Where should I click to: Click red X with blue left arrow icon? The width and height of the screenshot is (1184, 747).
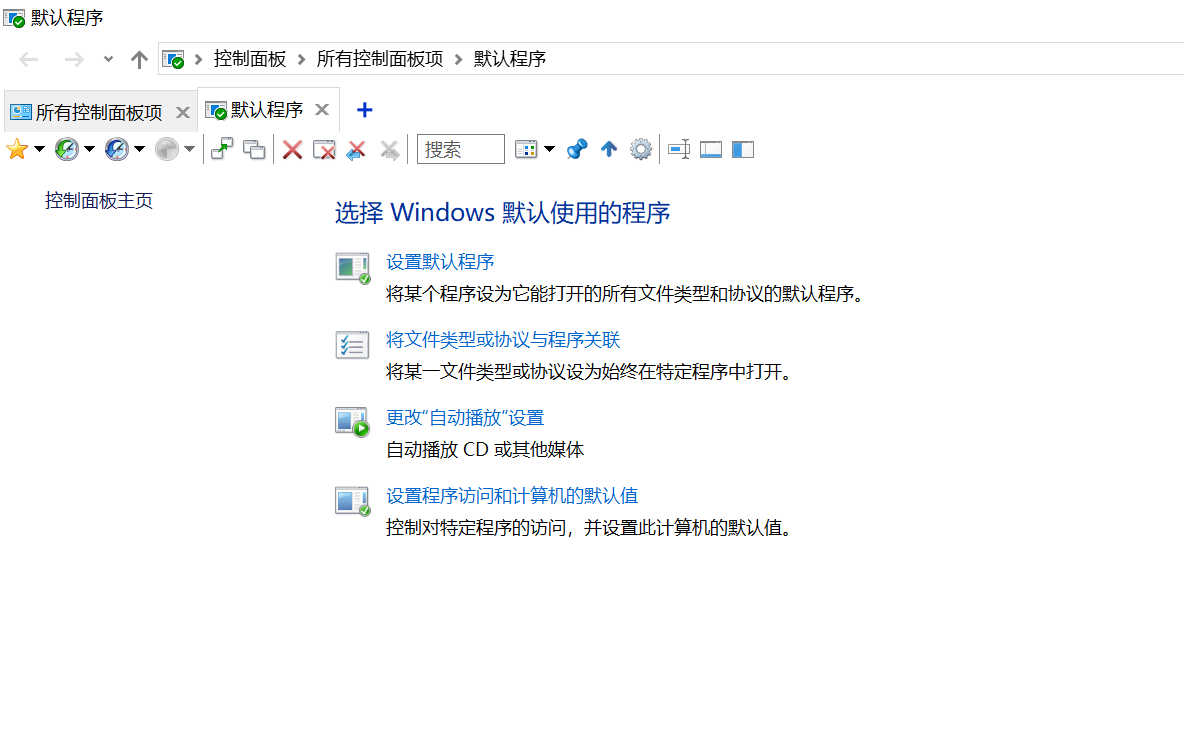click(356, 150)
